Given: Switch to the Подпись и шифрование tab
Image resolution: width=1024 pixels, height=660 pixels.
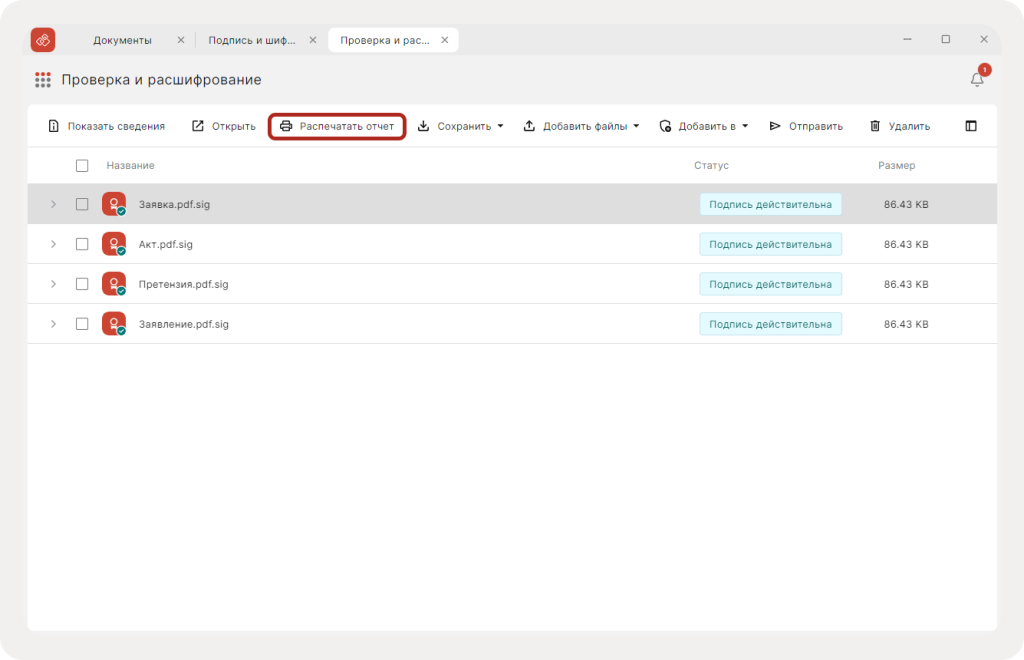Looking at the screenshot, I should pyautogui.click(x=251, y=40).
